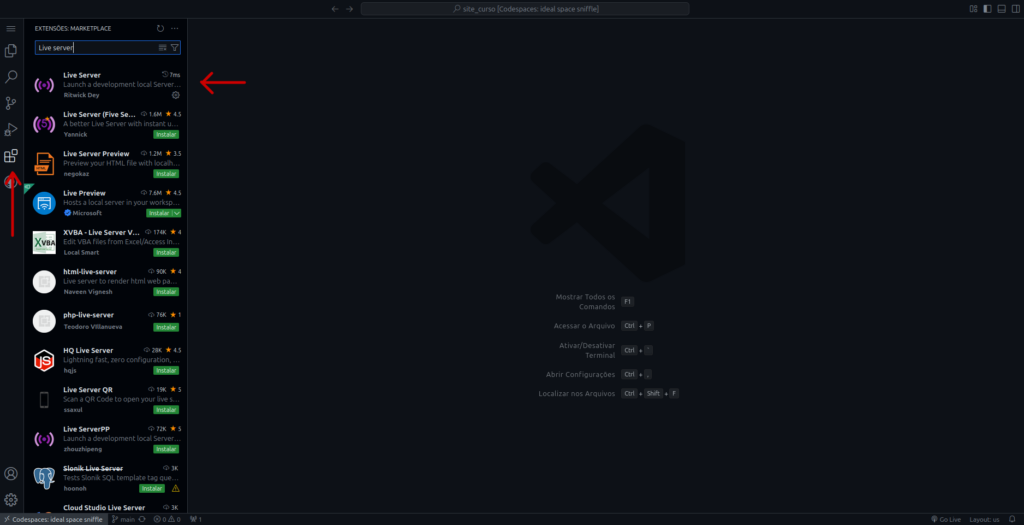Screen dimensions: 1024x525
Task: Open the Accounts icon in activity bar
Action: (11, 473)
